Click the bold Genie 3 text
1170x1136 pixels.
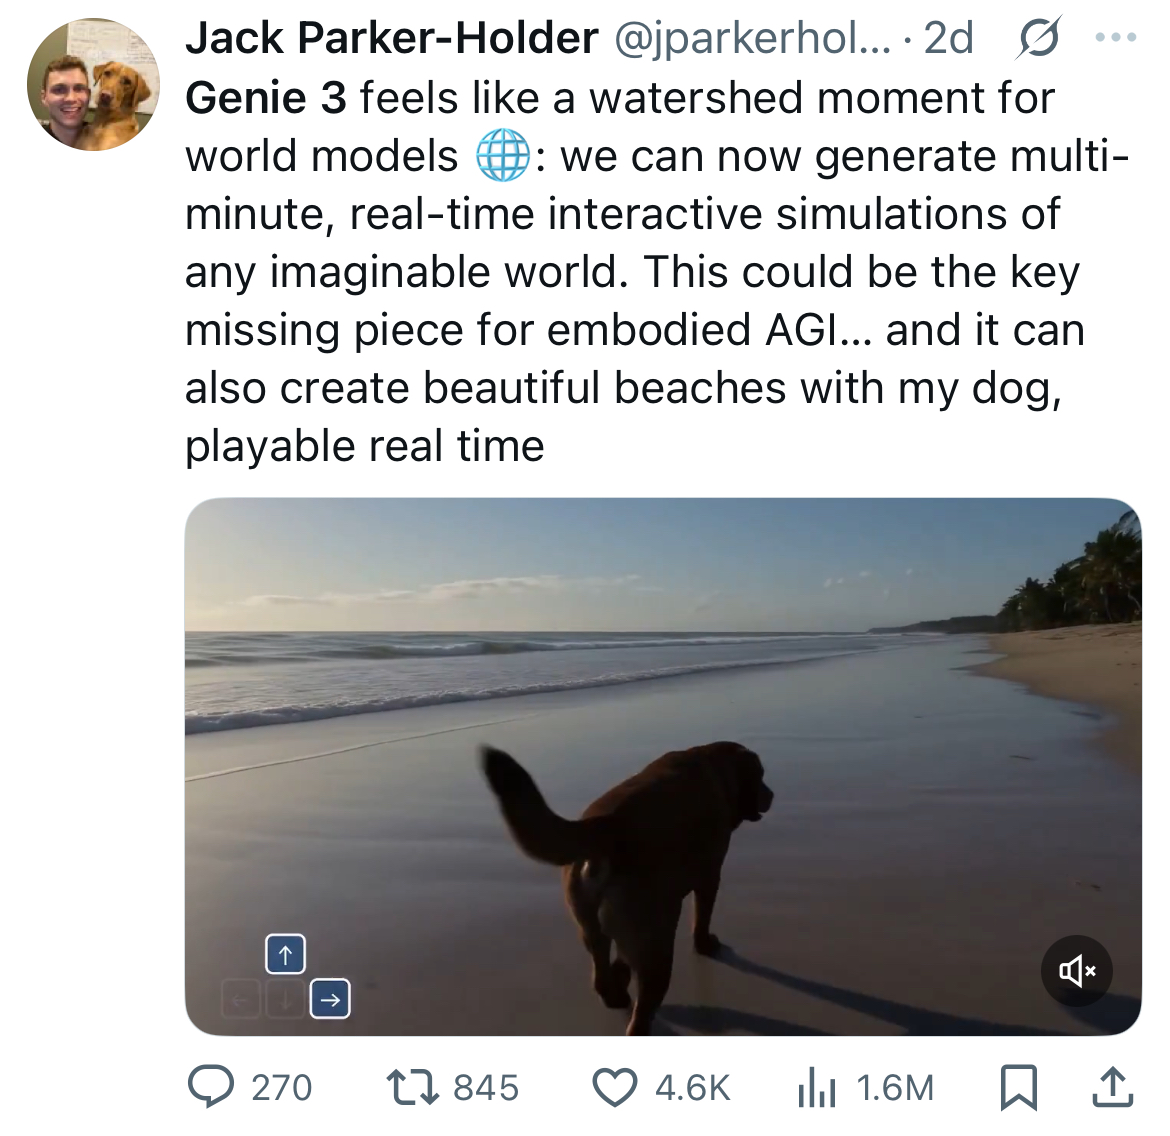(265, 98)
